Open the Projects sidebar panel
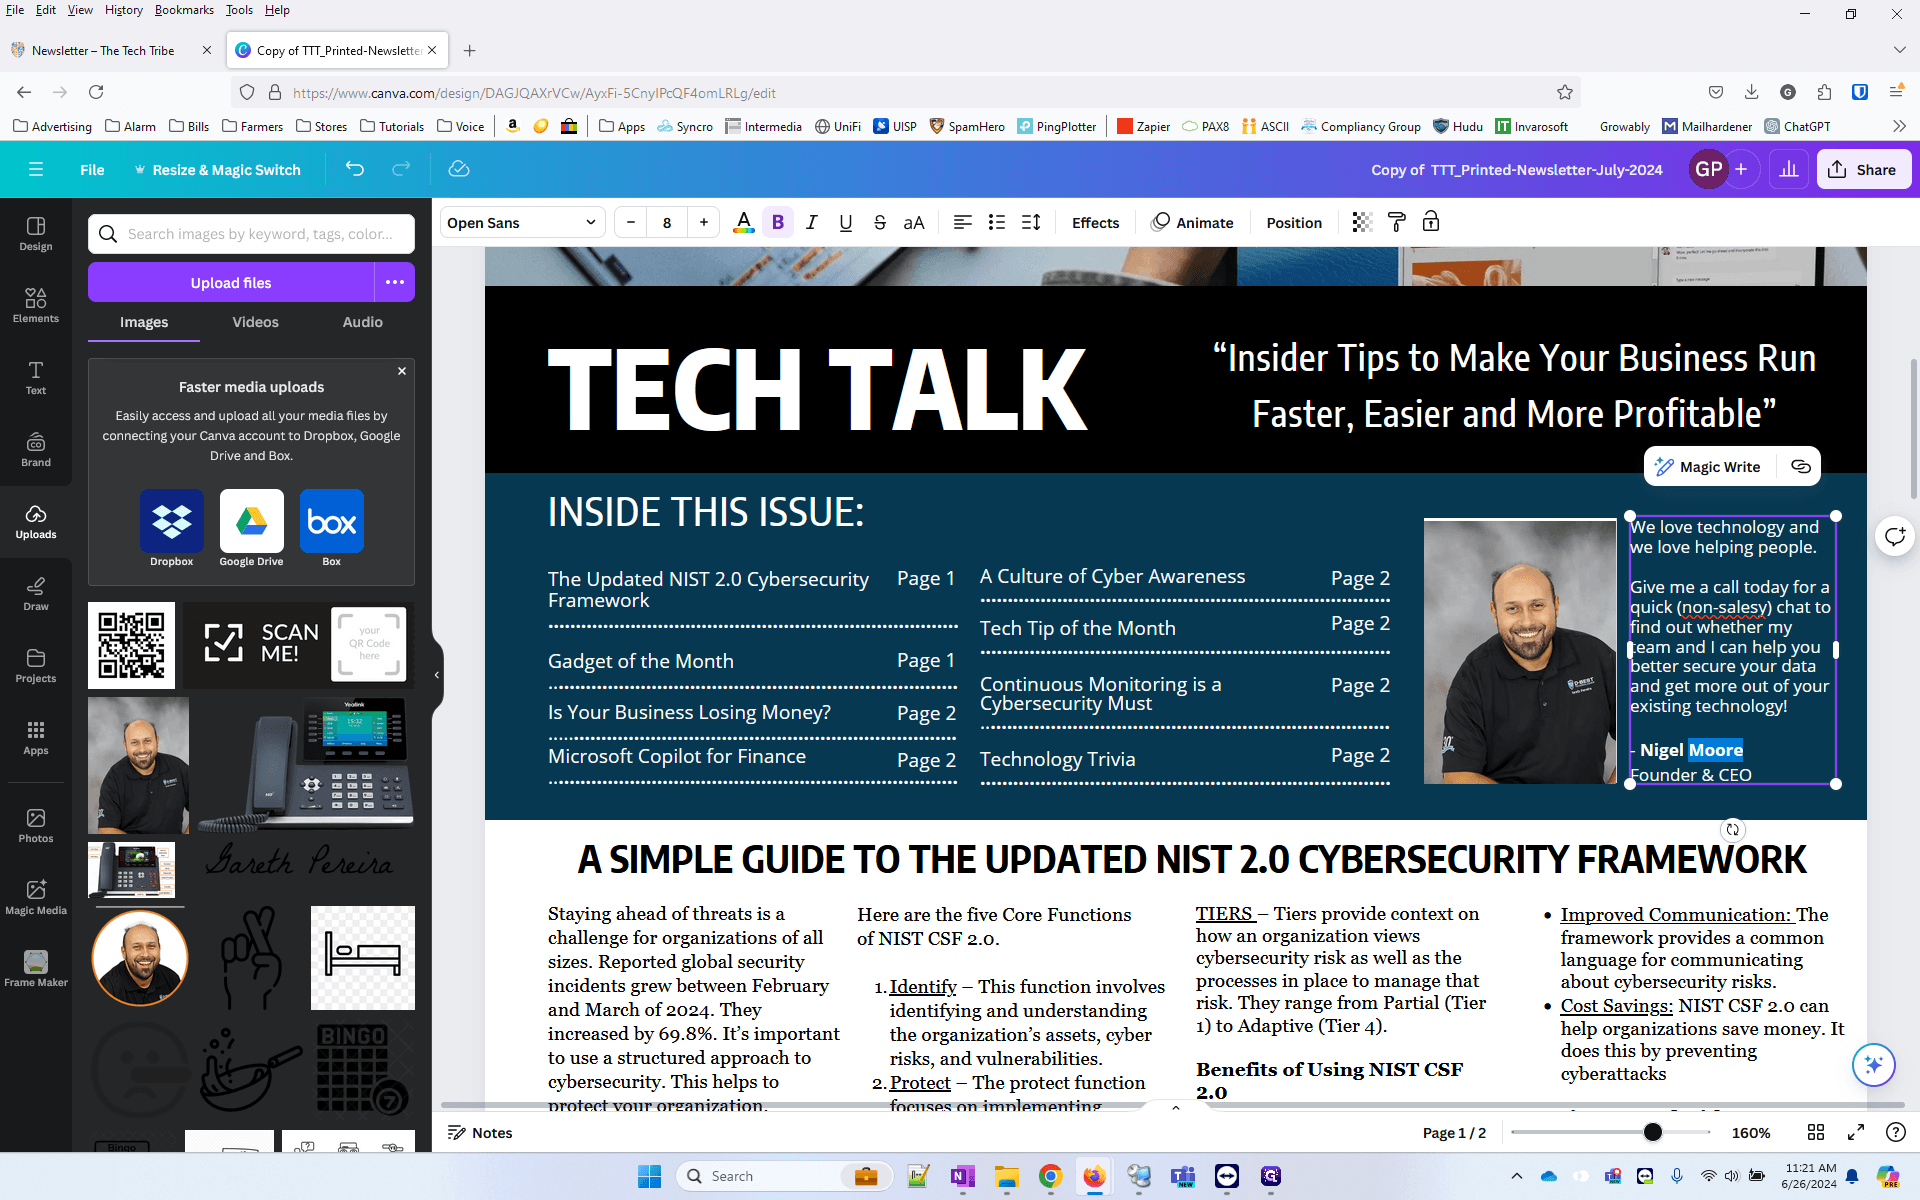 [36, 666]
